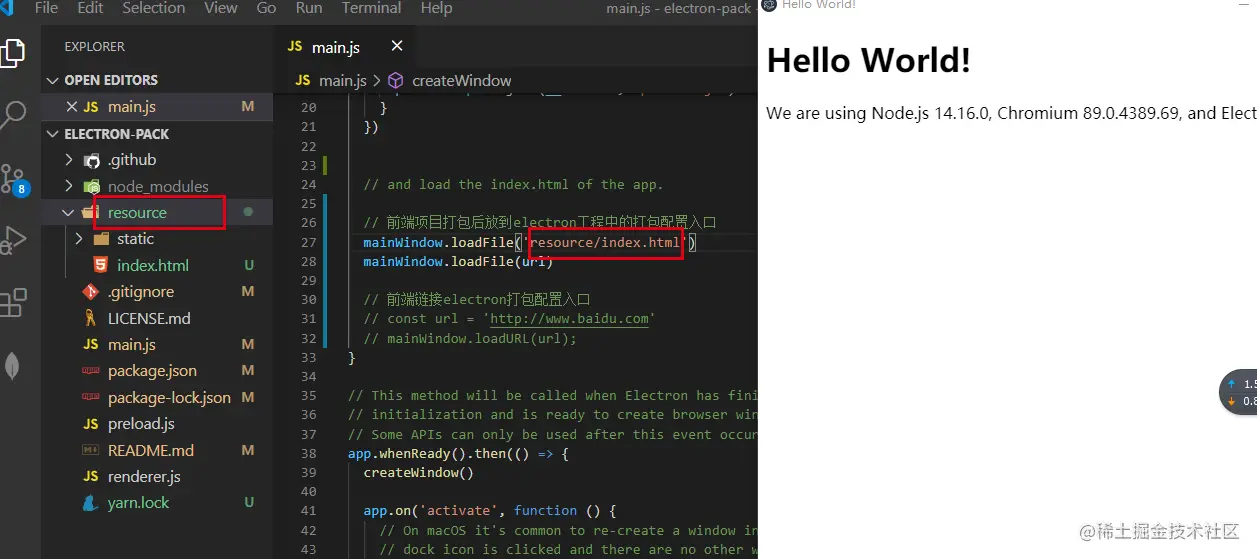Click the npm icon beside package.json
The height and width of the screenshot is (559, 1257).
click(x=91, y=371)
